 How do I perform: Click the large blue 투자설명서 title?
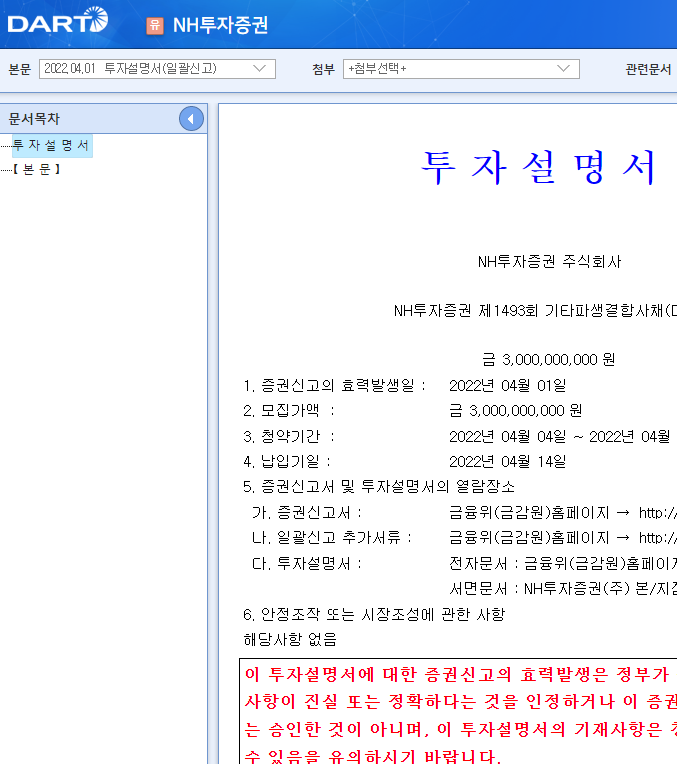click(x=539, y=167)
